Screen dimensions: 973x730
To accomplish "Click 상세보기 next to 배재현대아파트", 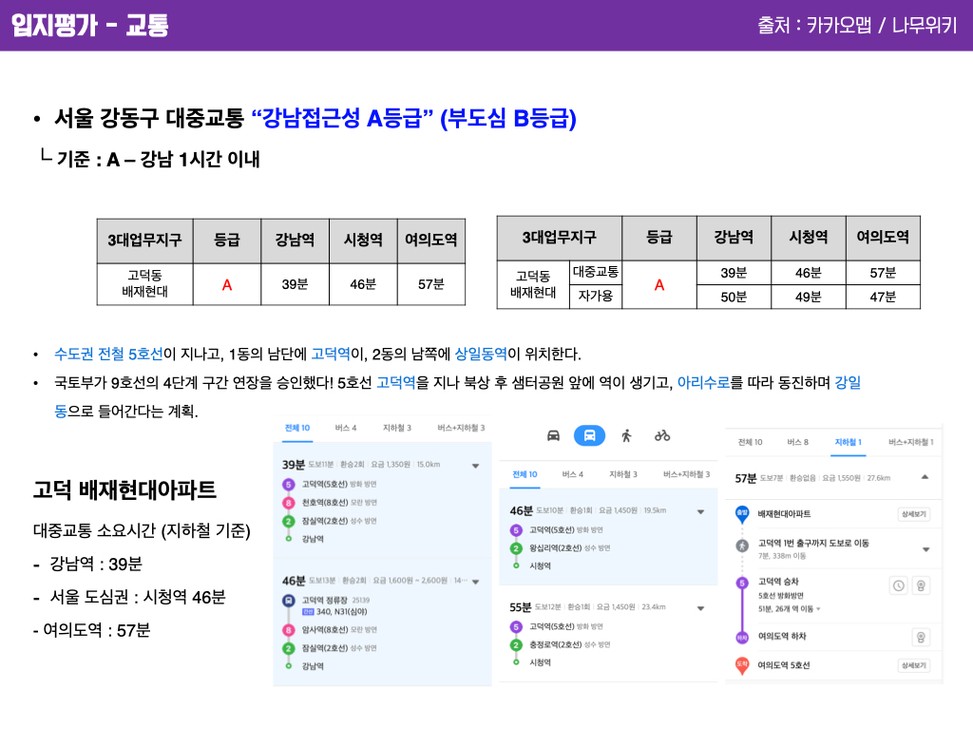I will click(x=913, y=514).
